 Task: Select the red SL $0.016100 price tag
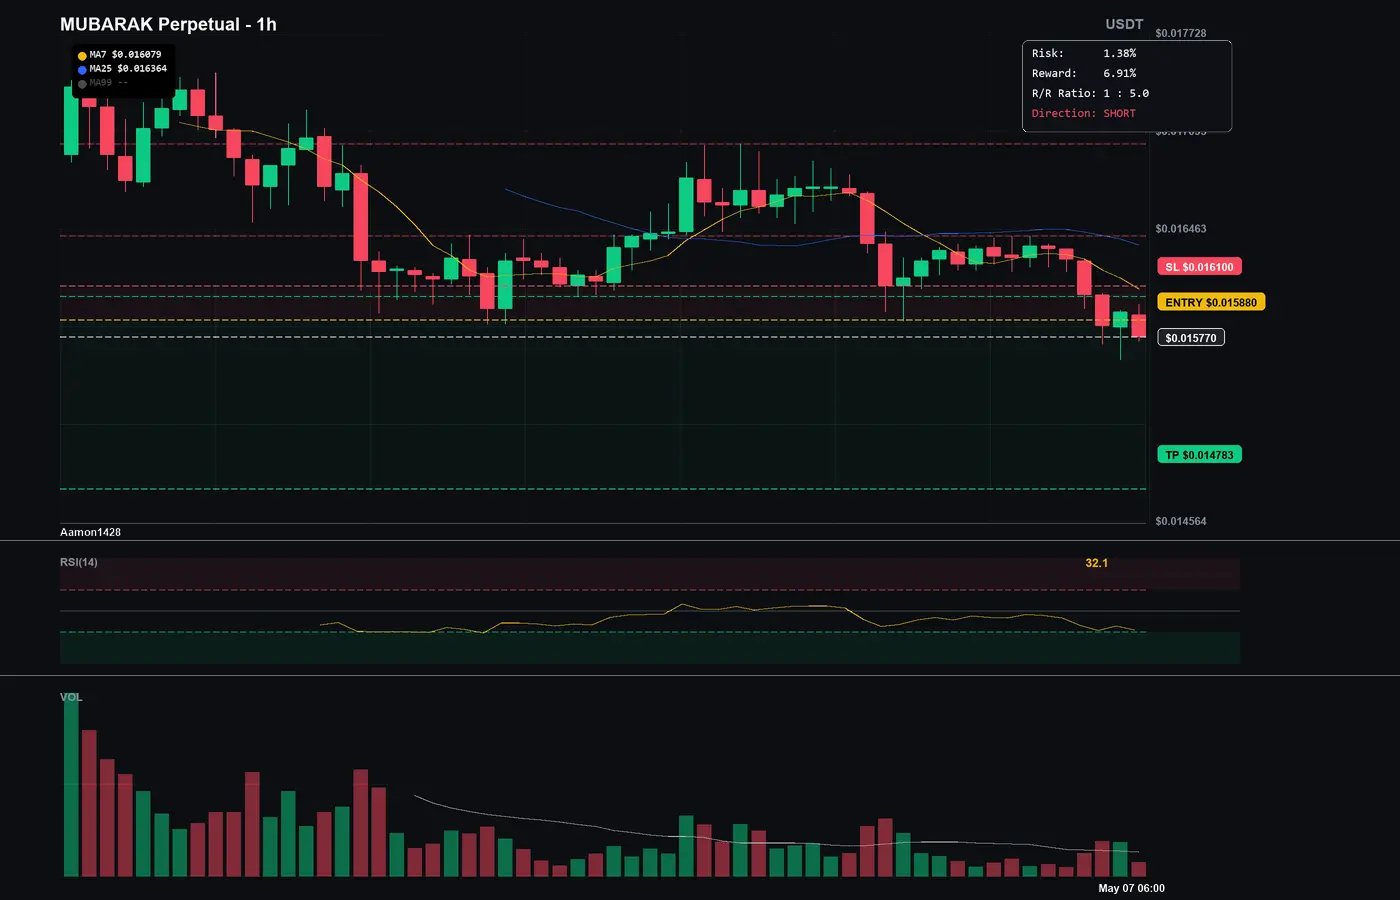(x=1199, y=267)
